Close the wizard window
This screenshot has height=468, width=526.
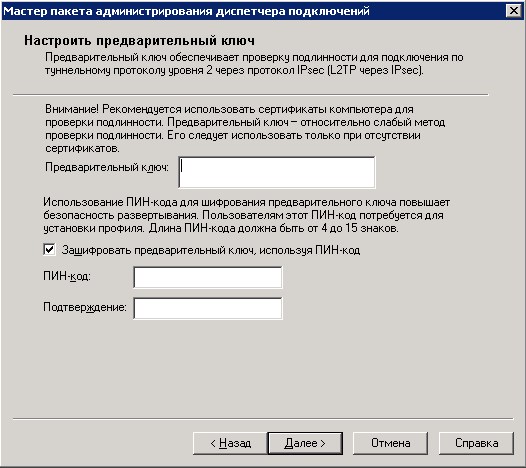pos(514,11)
